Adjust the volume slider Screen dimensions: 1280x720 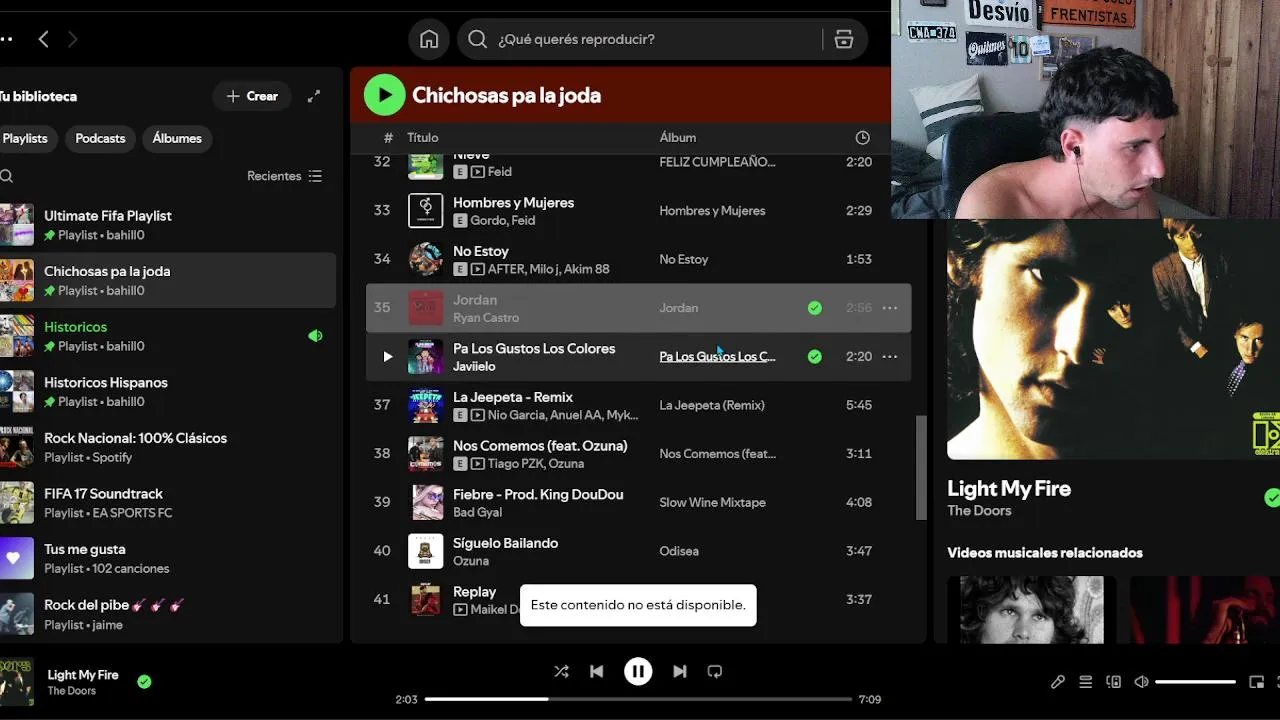[x=1195, y=682]
